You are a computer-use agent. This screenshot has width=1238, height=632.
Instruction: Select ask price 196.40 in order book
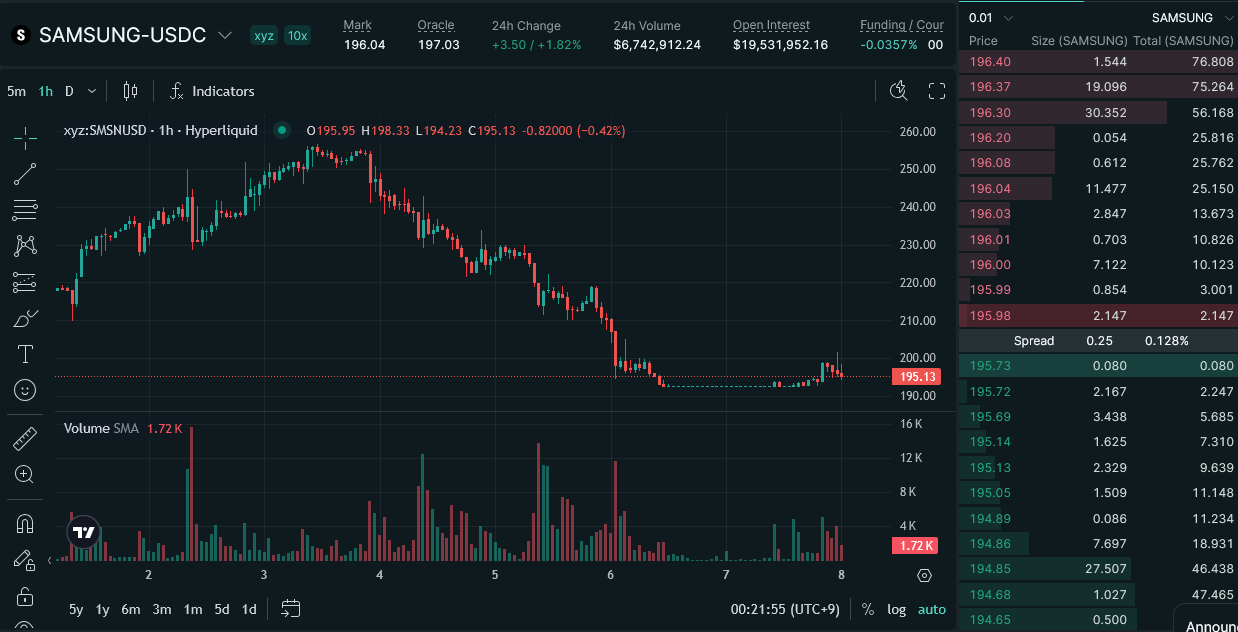pyautogui.click(x=990, y=62)
